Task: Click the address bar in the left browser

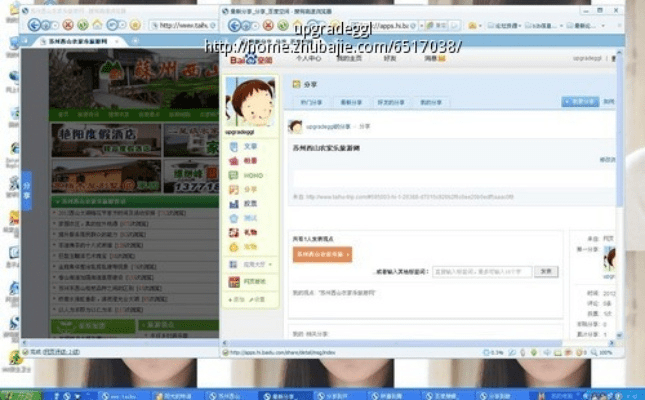Action: 184,26
